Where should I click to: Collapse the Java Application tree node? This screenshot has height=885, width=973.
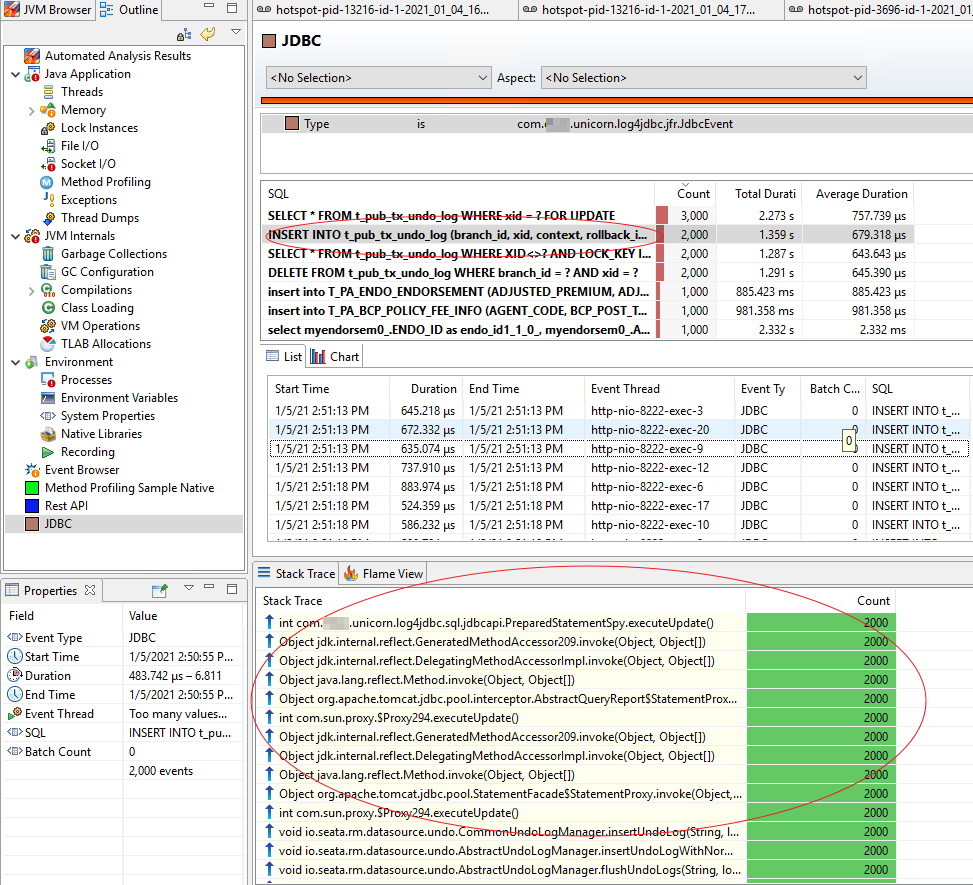(x=15, y=74)
